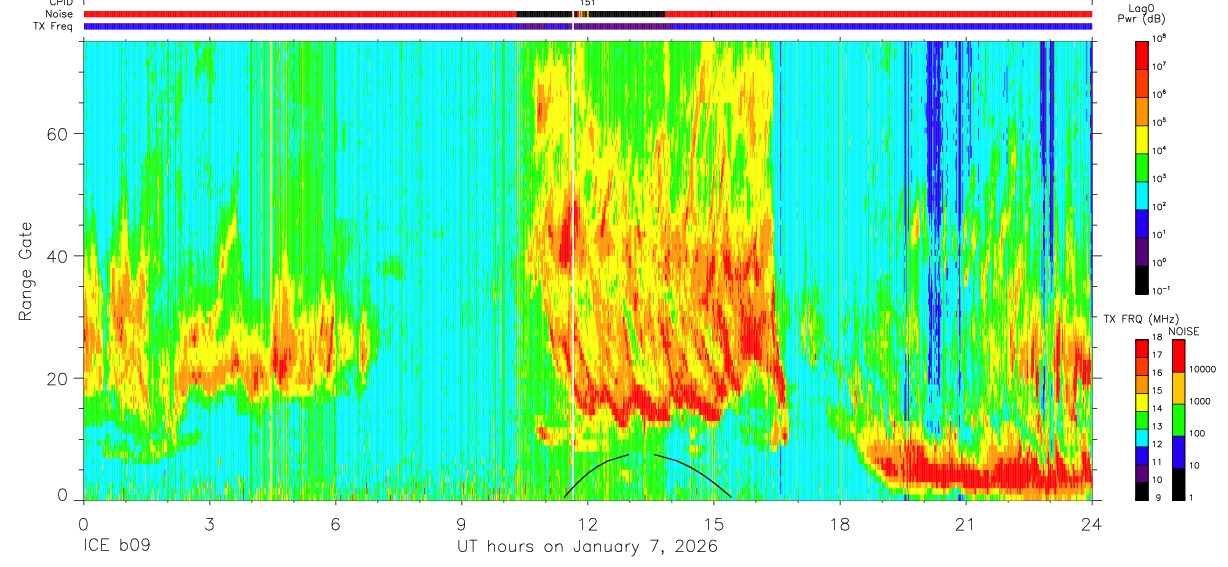
Task: Click the '151' CPID marker above the plot
Action: pos(588,4)
